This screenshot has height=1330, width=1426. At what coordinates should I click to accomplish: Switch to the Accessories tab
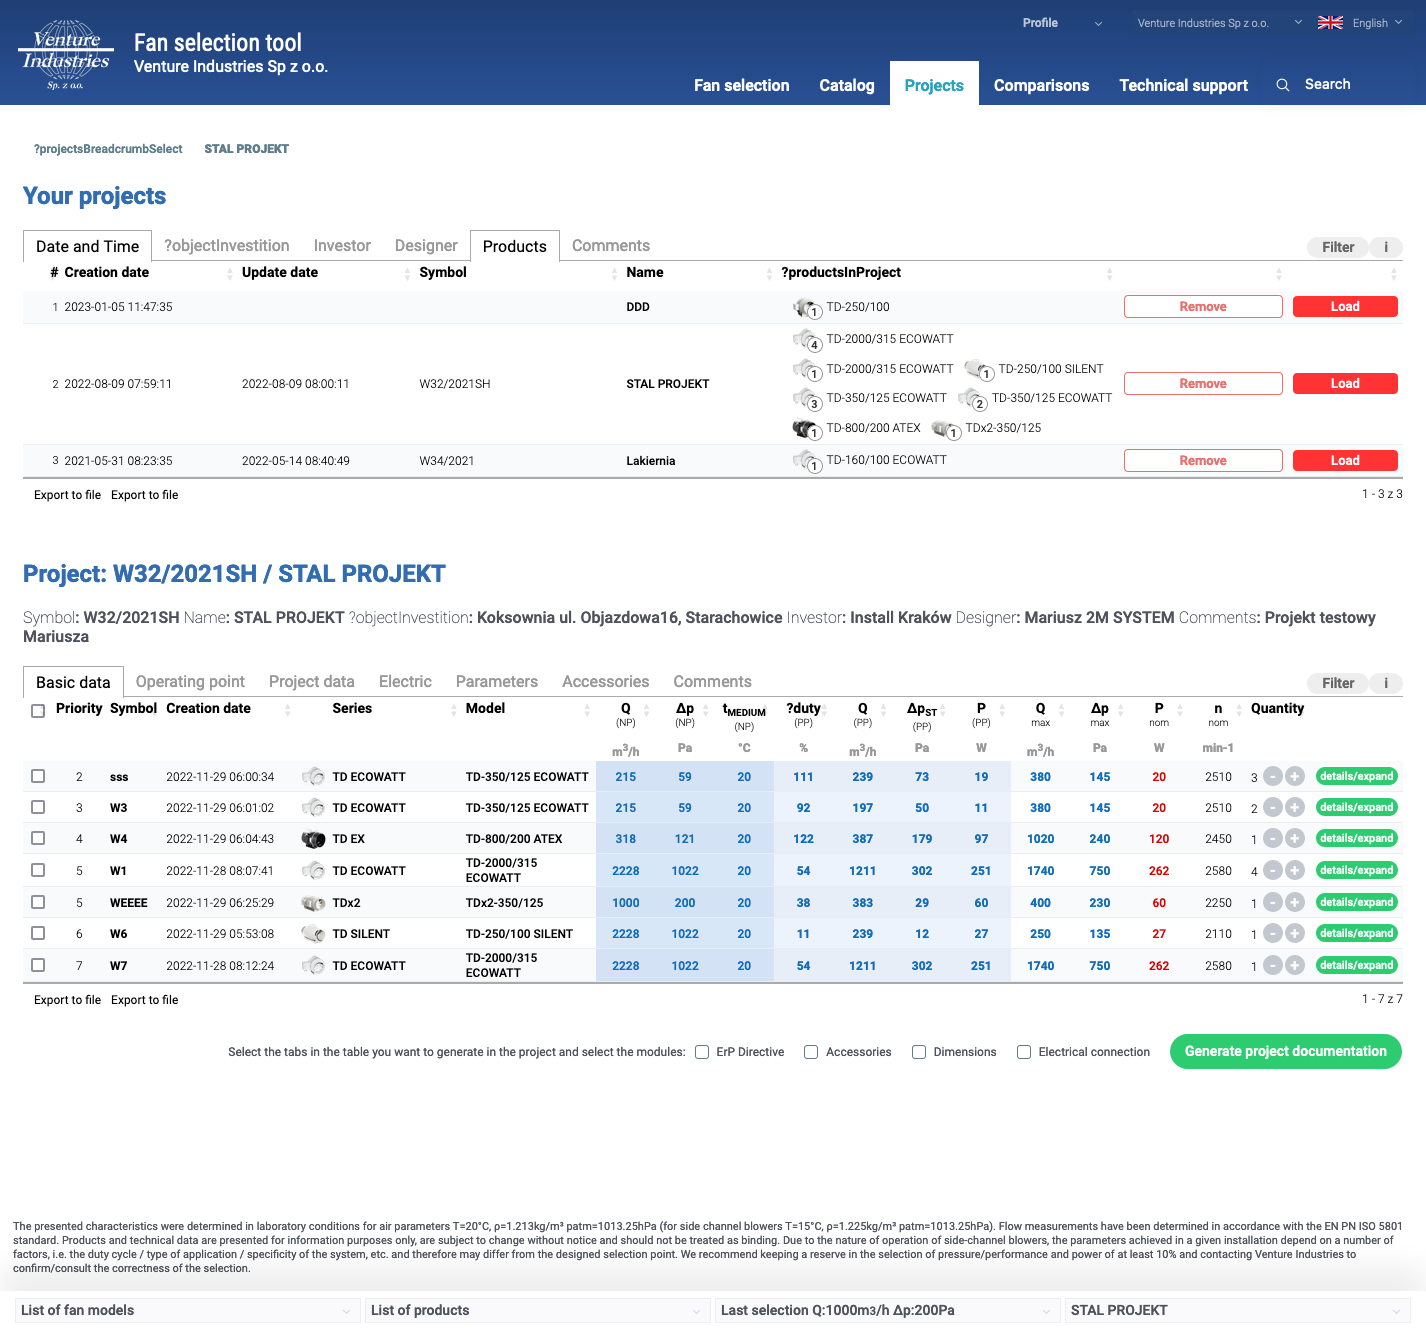pos(605,682)
